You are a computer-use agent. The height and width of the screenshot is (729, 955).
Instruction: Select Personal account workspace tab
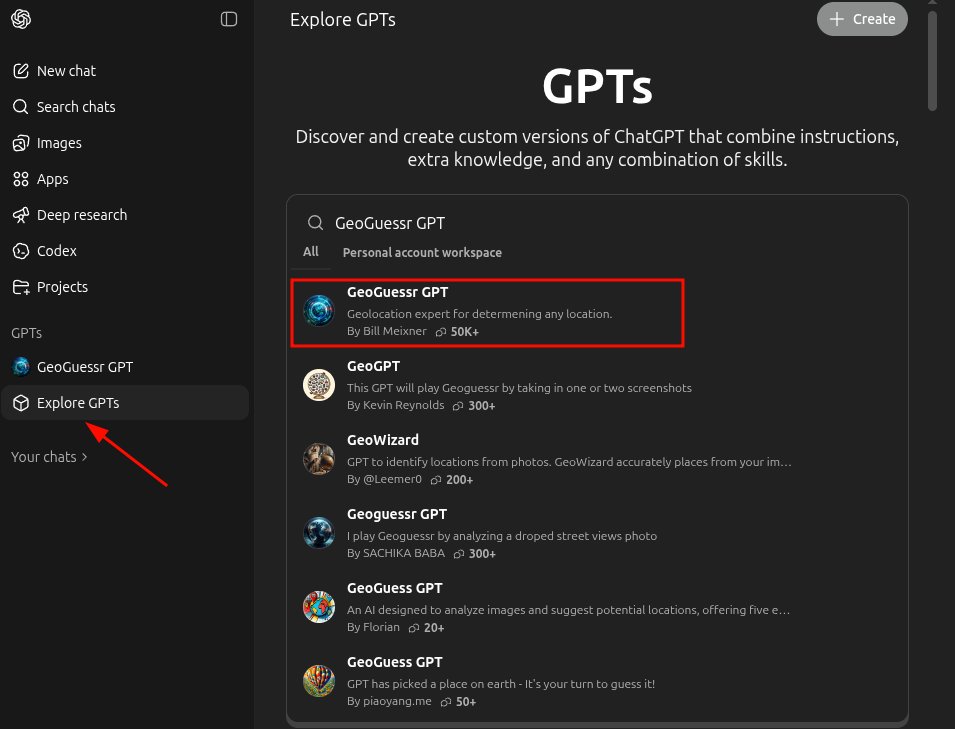pyautogui.click(x=422, y=252)
